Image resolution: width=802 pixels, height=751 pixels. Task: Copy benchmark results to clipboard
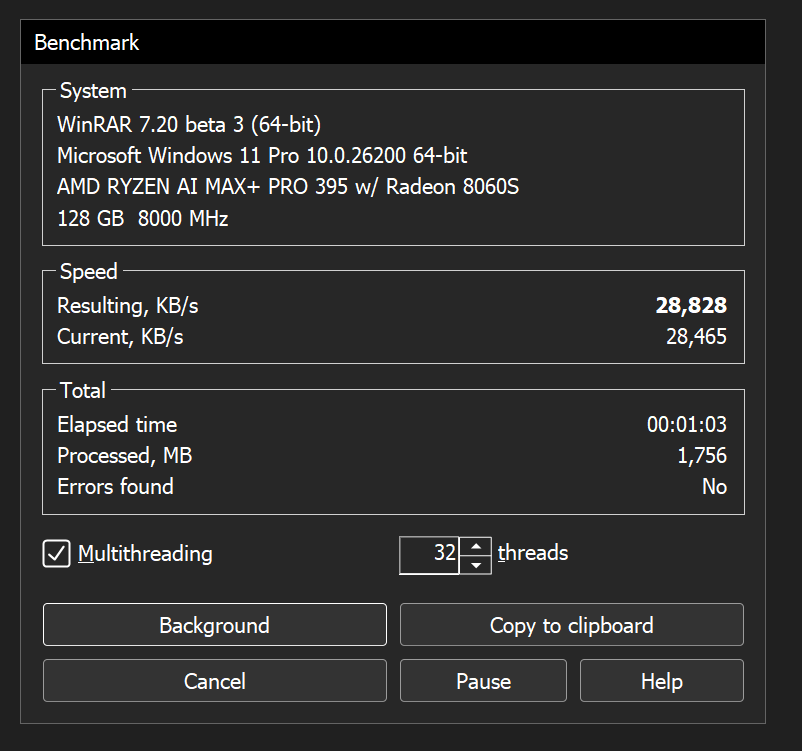tap(571, 626)
